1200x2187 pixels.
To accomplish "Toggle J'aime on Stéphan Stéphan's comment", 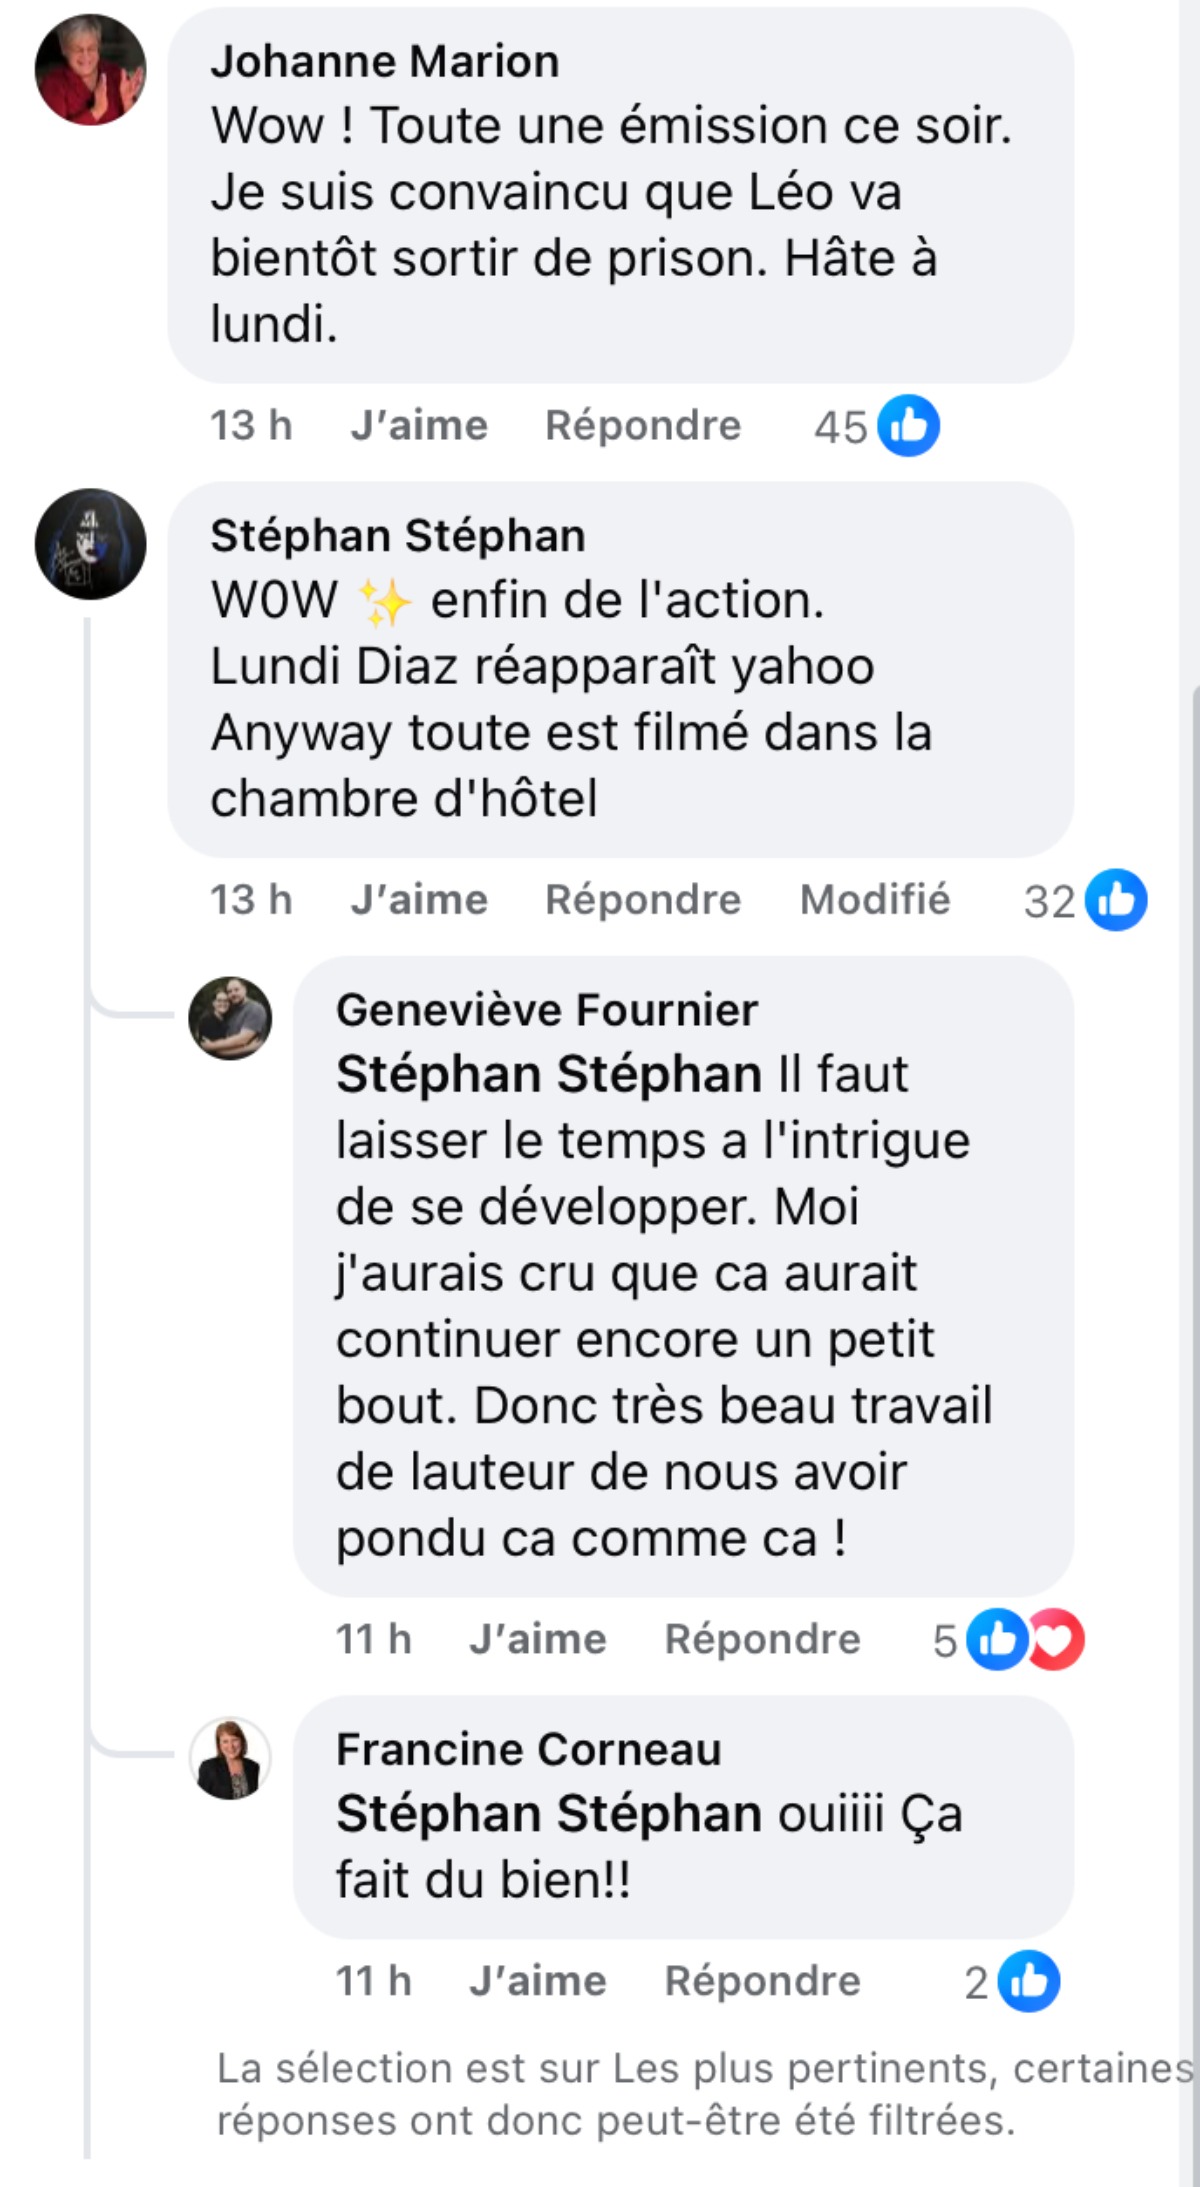I will pos(419,900).
